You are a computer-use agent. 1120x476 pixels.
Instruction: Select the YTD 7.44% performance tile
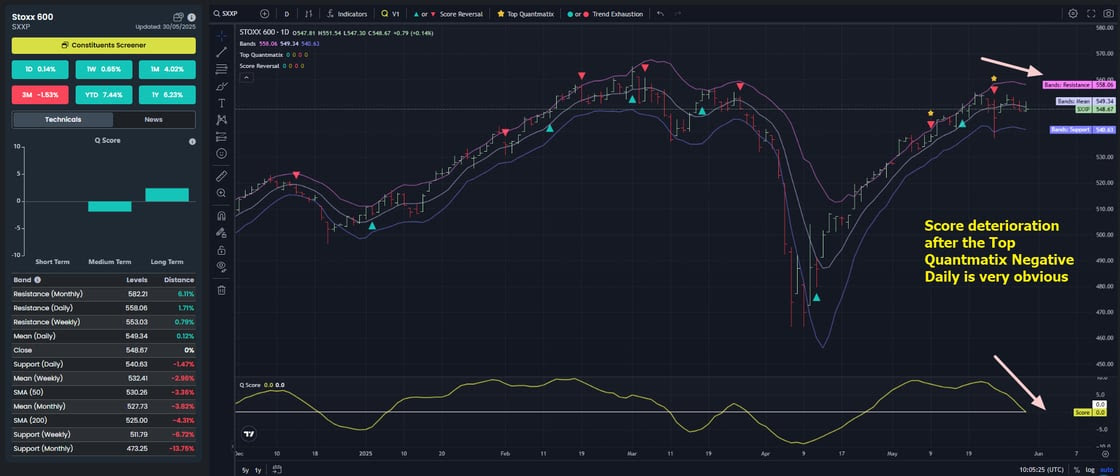[x=104, y=94]
